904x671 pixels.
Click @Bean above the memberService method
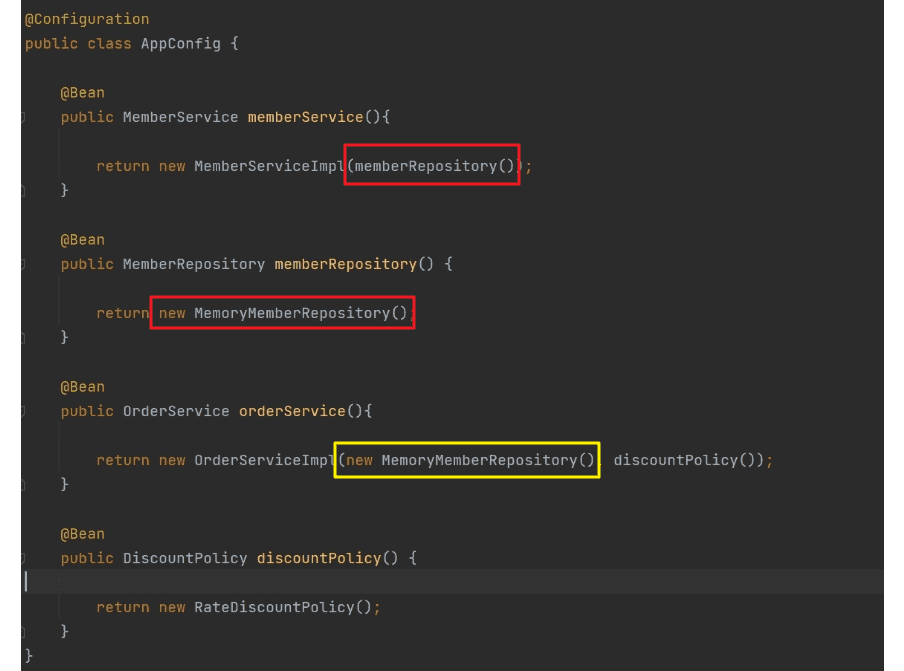click(82, 93)
